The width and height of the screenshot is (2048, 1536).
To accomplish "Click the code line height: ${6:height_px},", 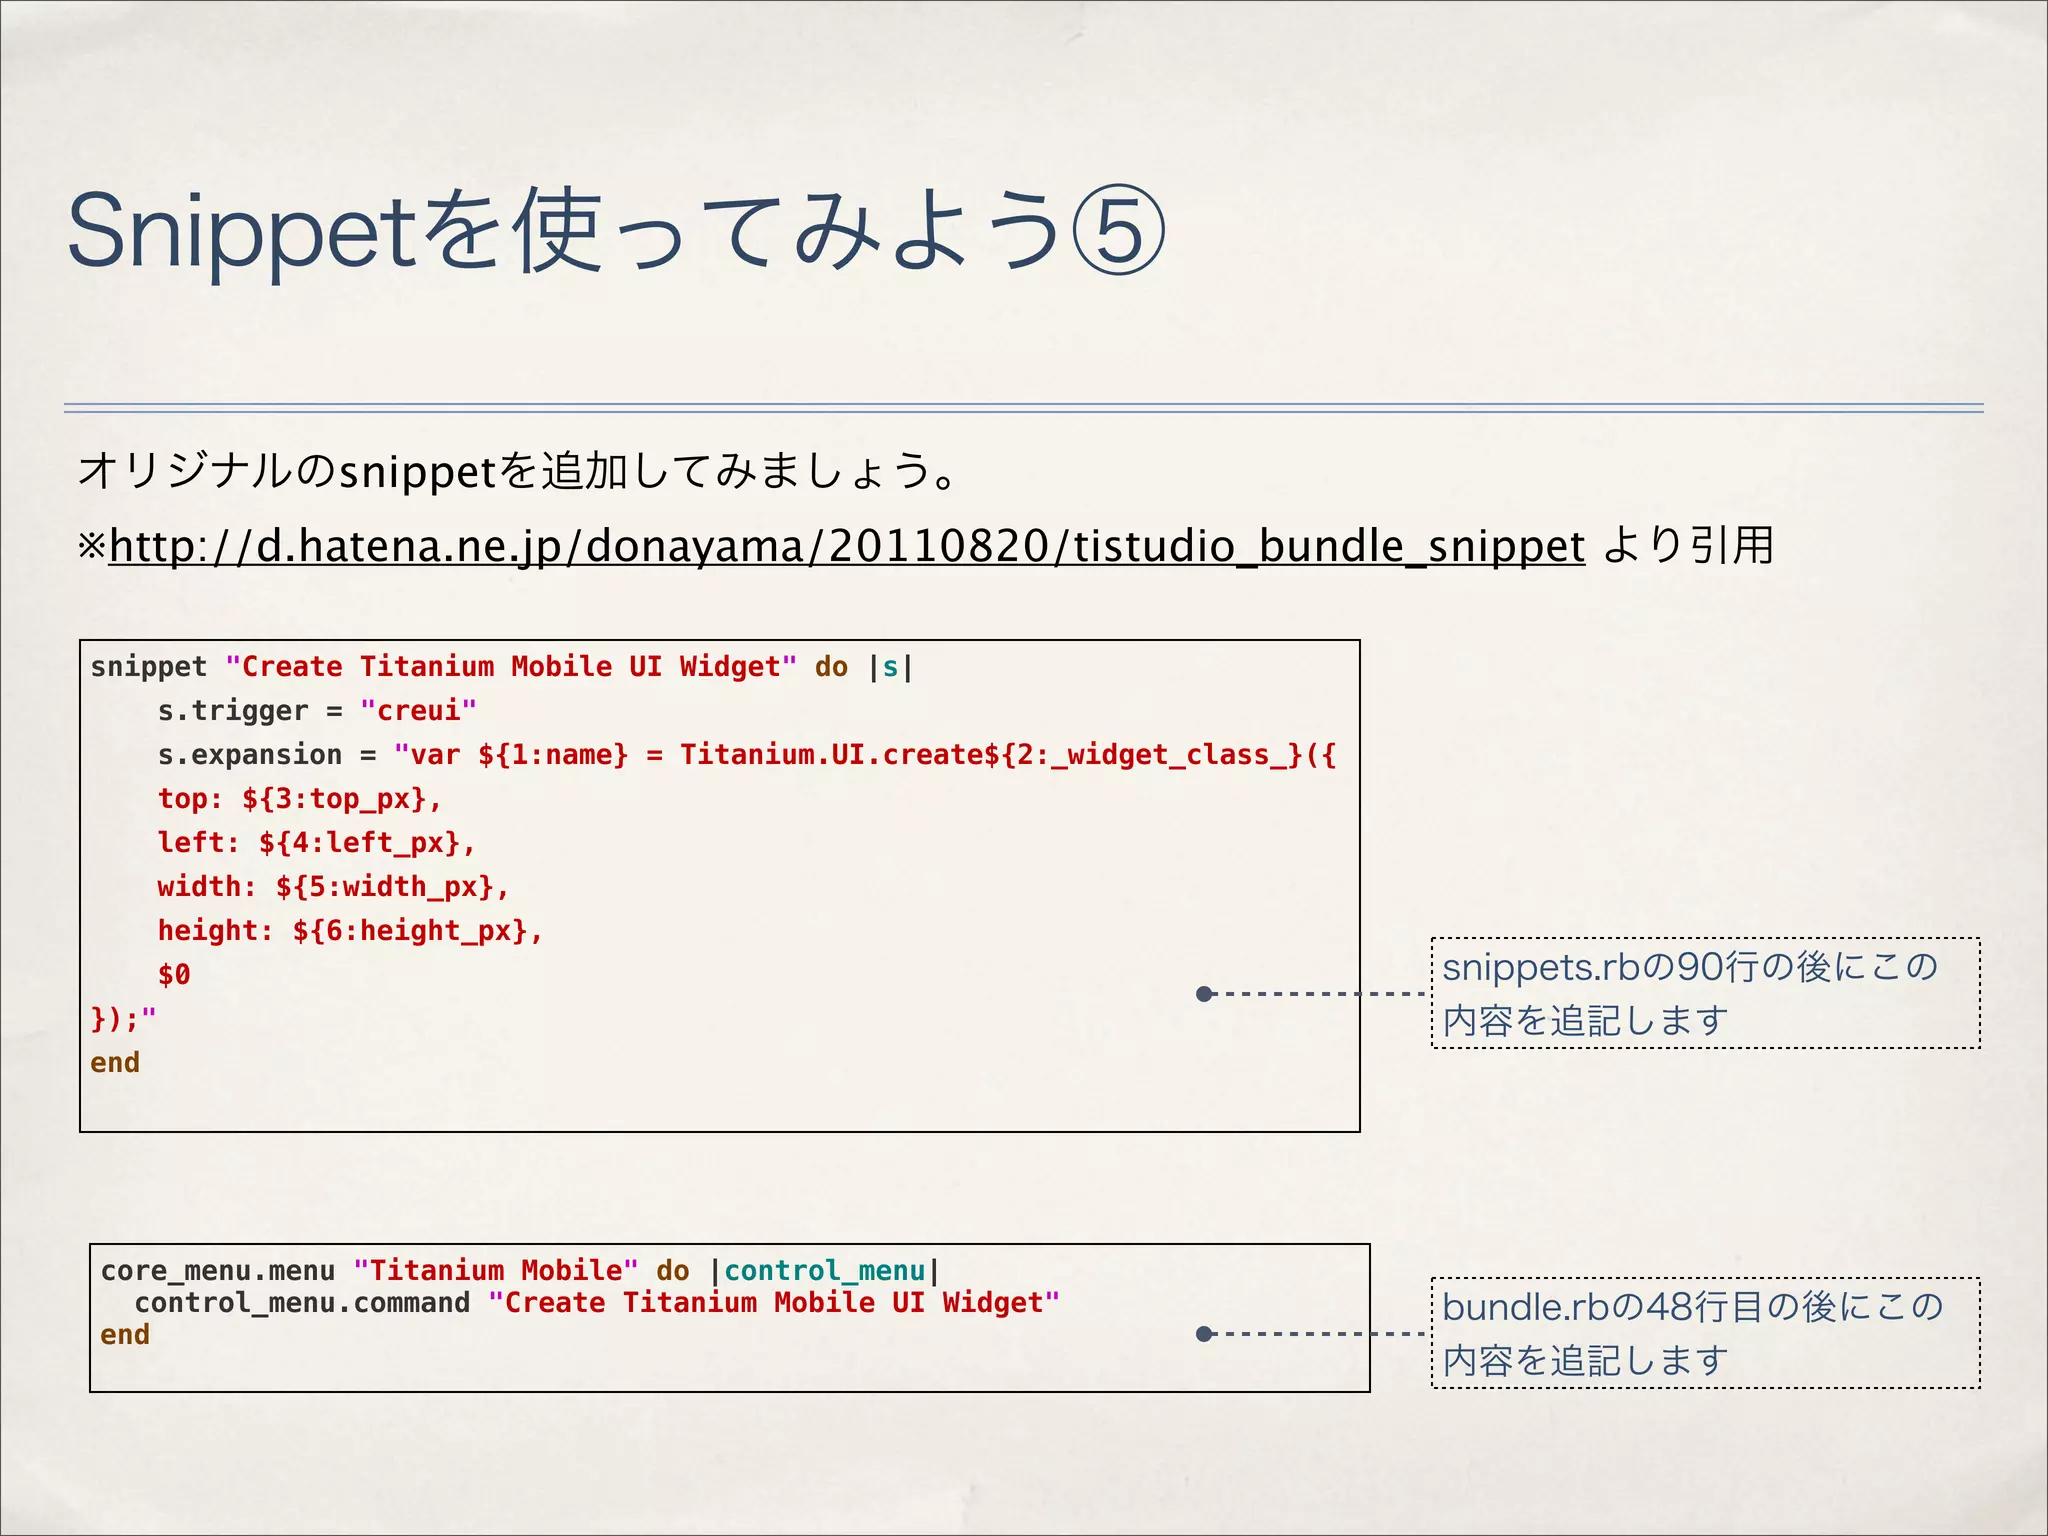I will pyautogui.click(x=350, y=931).
